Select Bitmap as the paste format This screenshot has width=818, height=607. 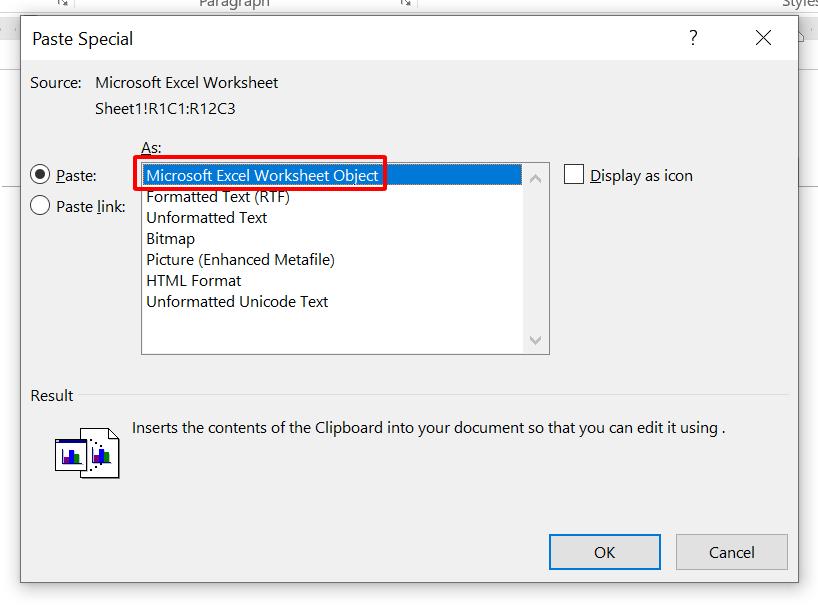(x=170, y=238)
